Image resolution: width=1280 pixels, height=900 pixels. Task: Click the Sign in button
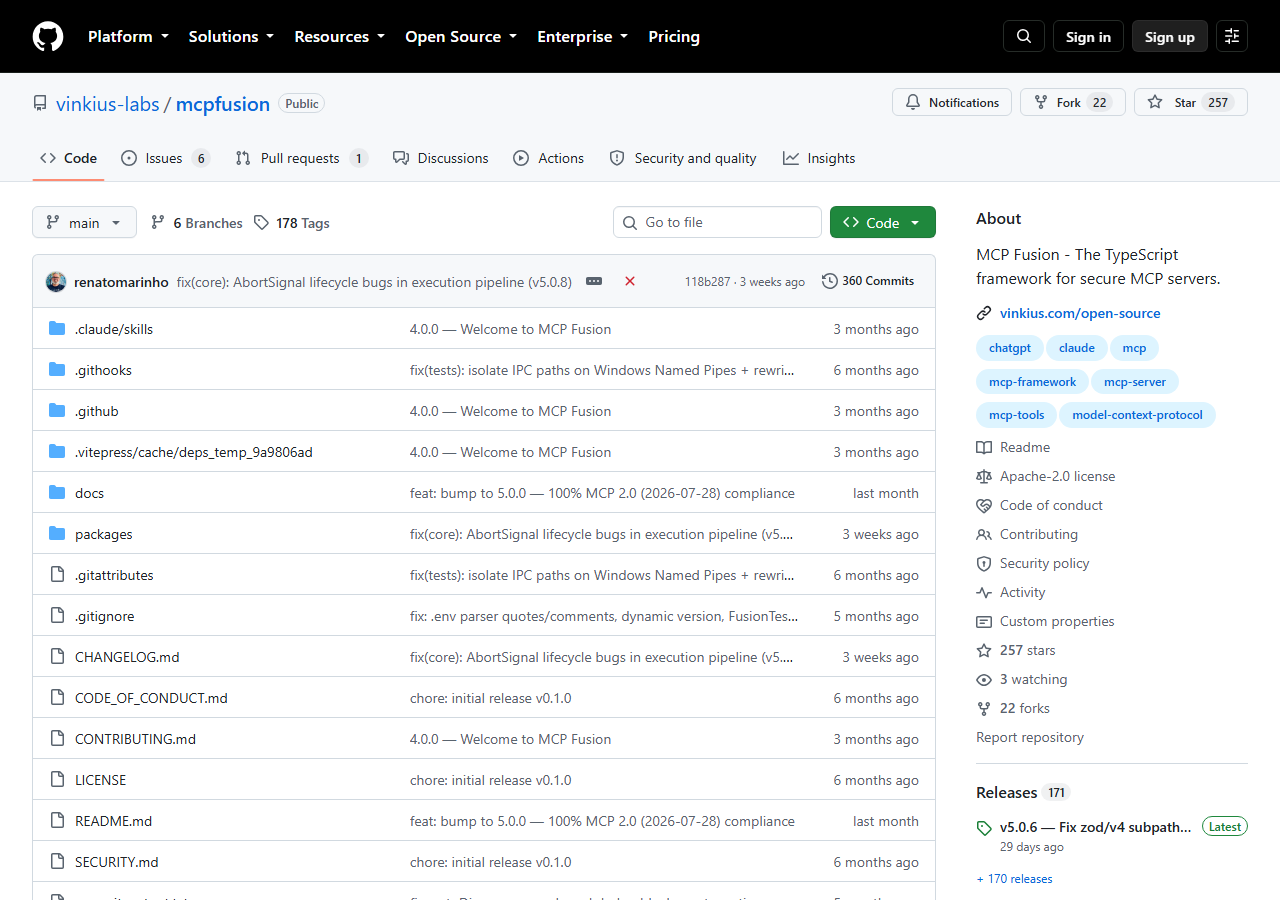(1088, 37)
